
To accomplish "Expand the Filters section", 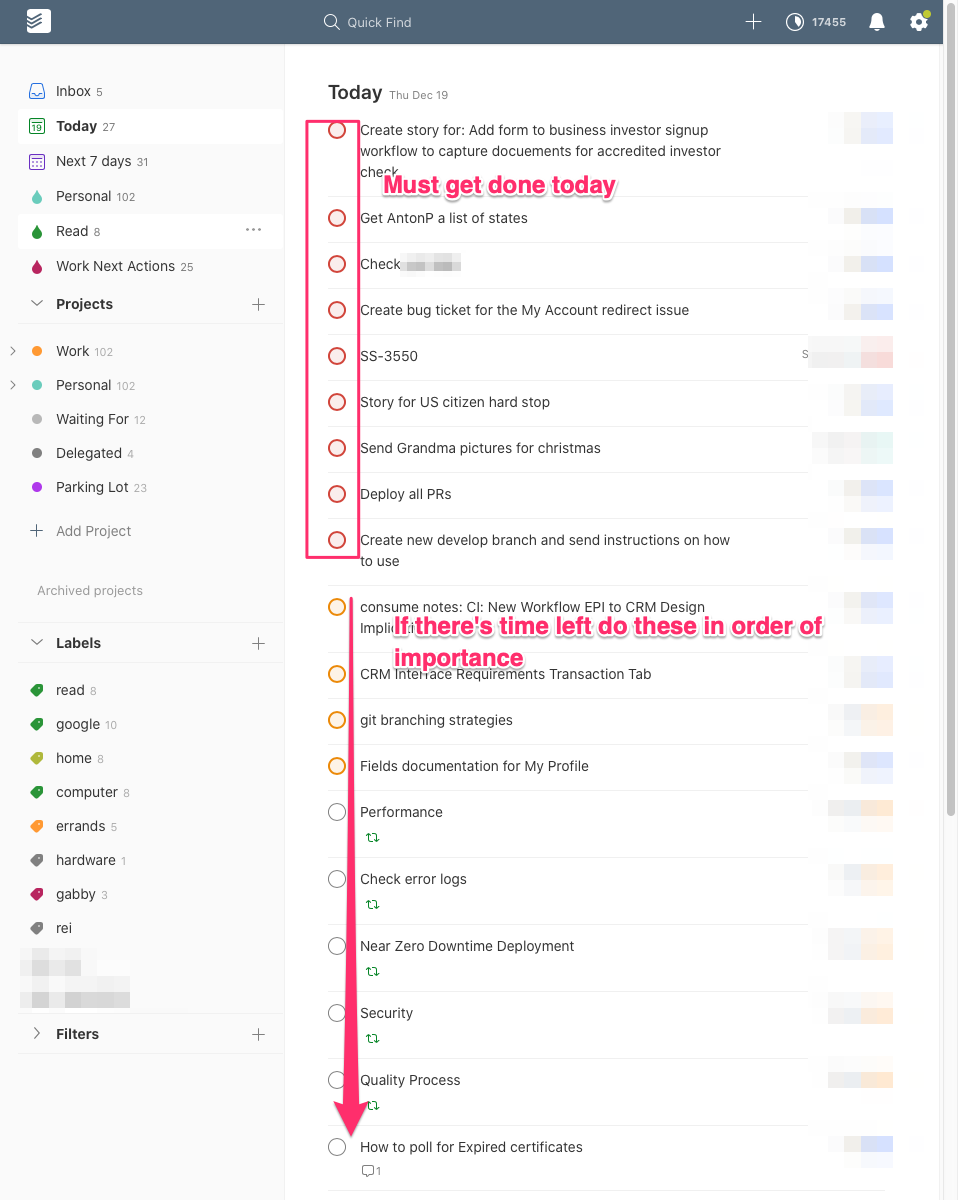I will [38, 1034].
